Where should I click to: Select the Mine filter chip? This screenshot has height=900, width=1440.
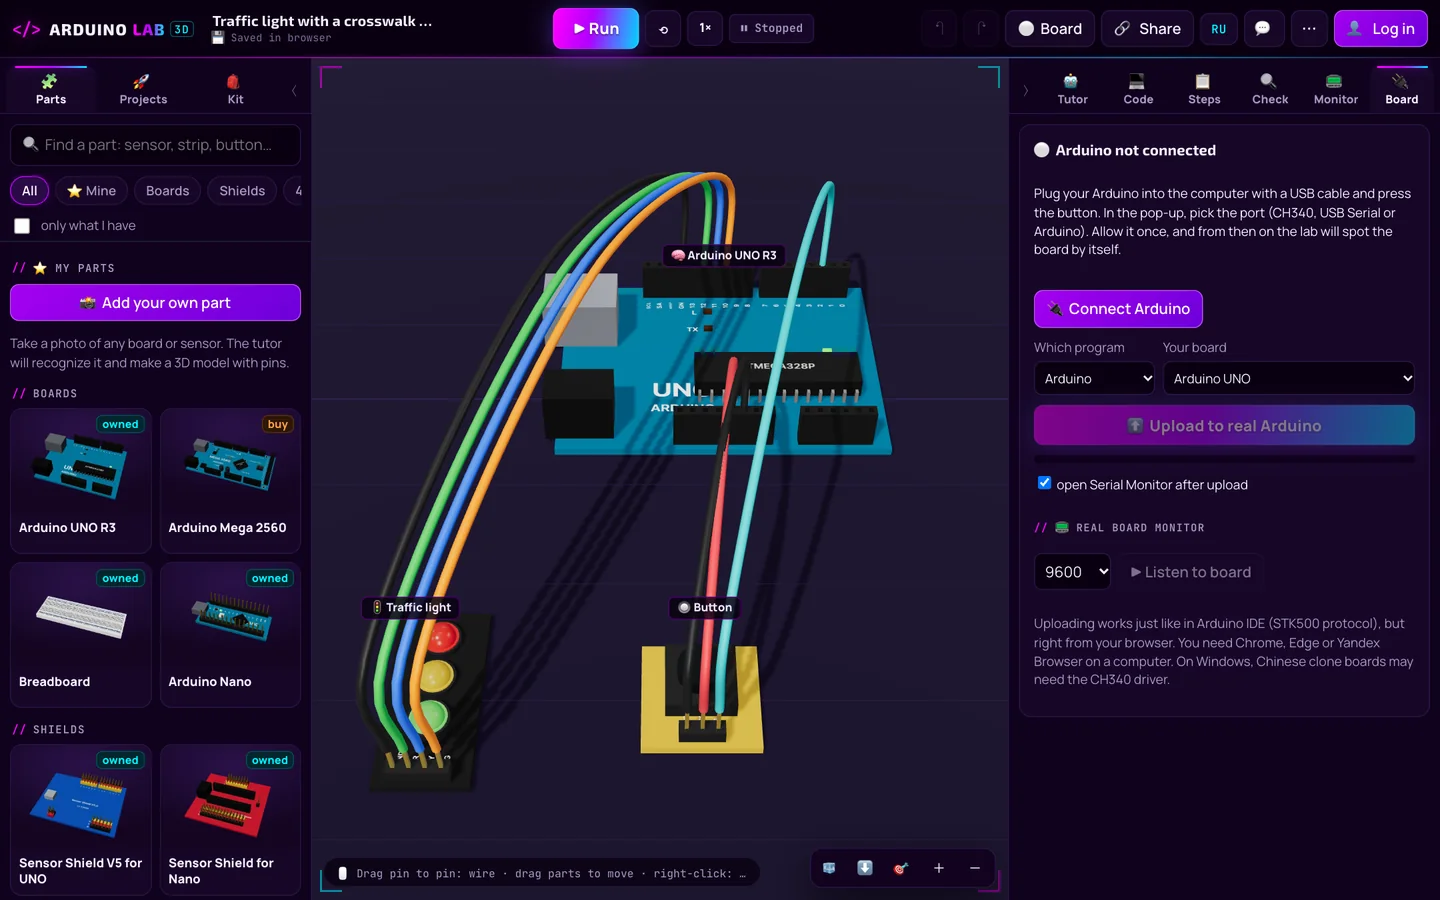coord(91,191)
